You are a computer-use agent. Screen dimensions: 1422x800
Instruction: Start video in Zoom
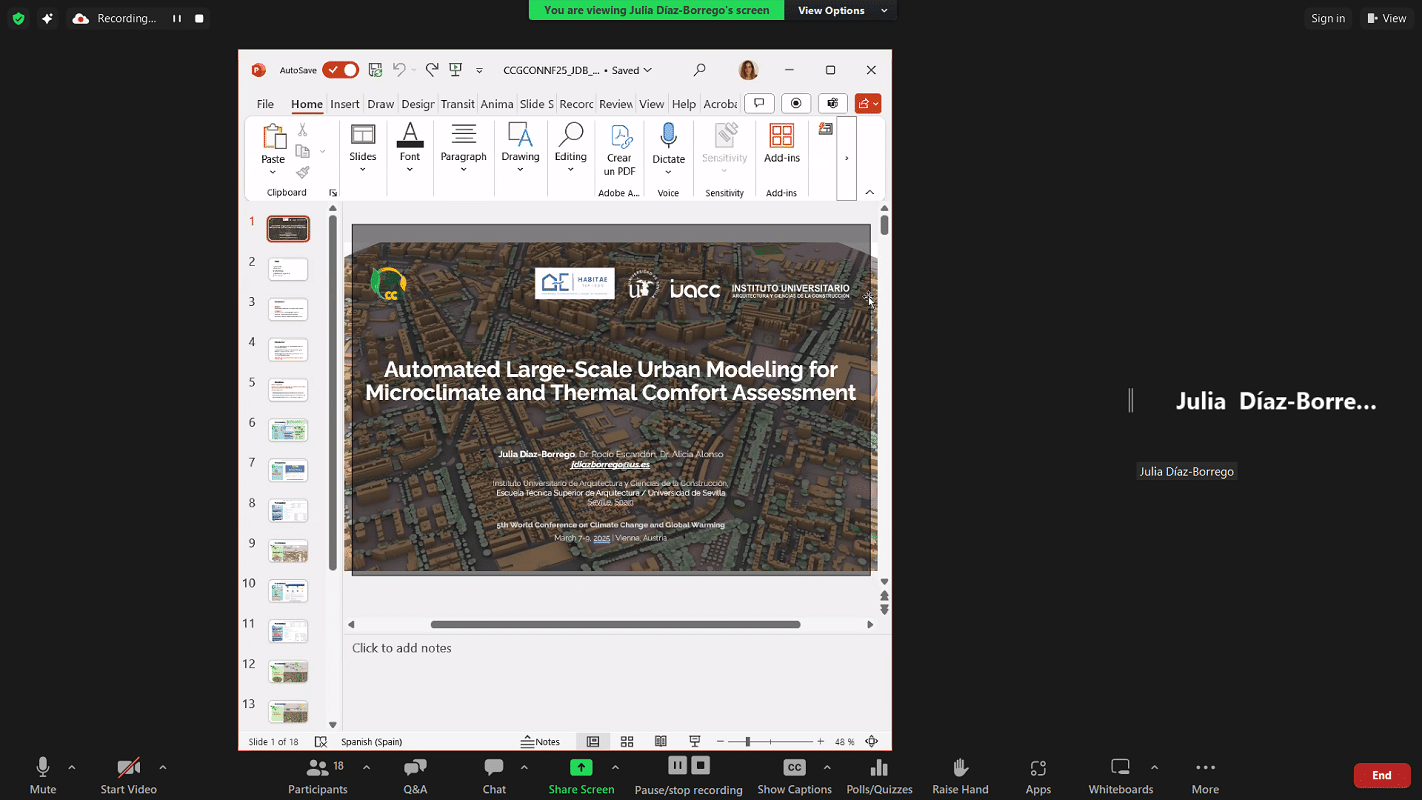128,775
